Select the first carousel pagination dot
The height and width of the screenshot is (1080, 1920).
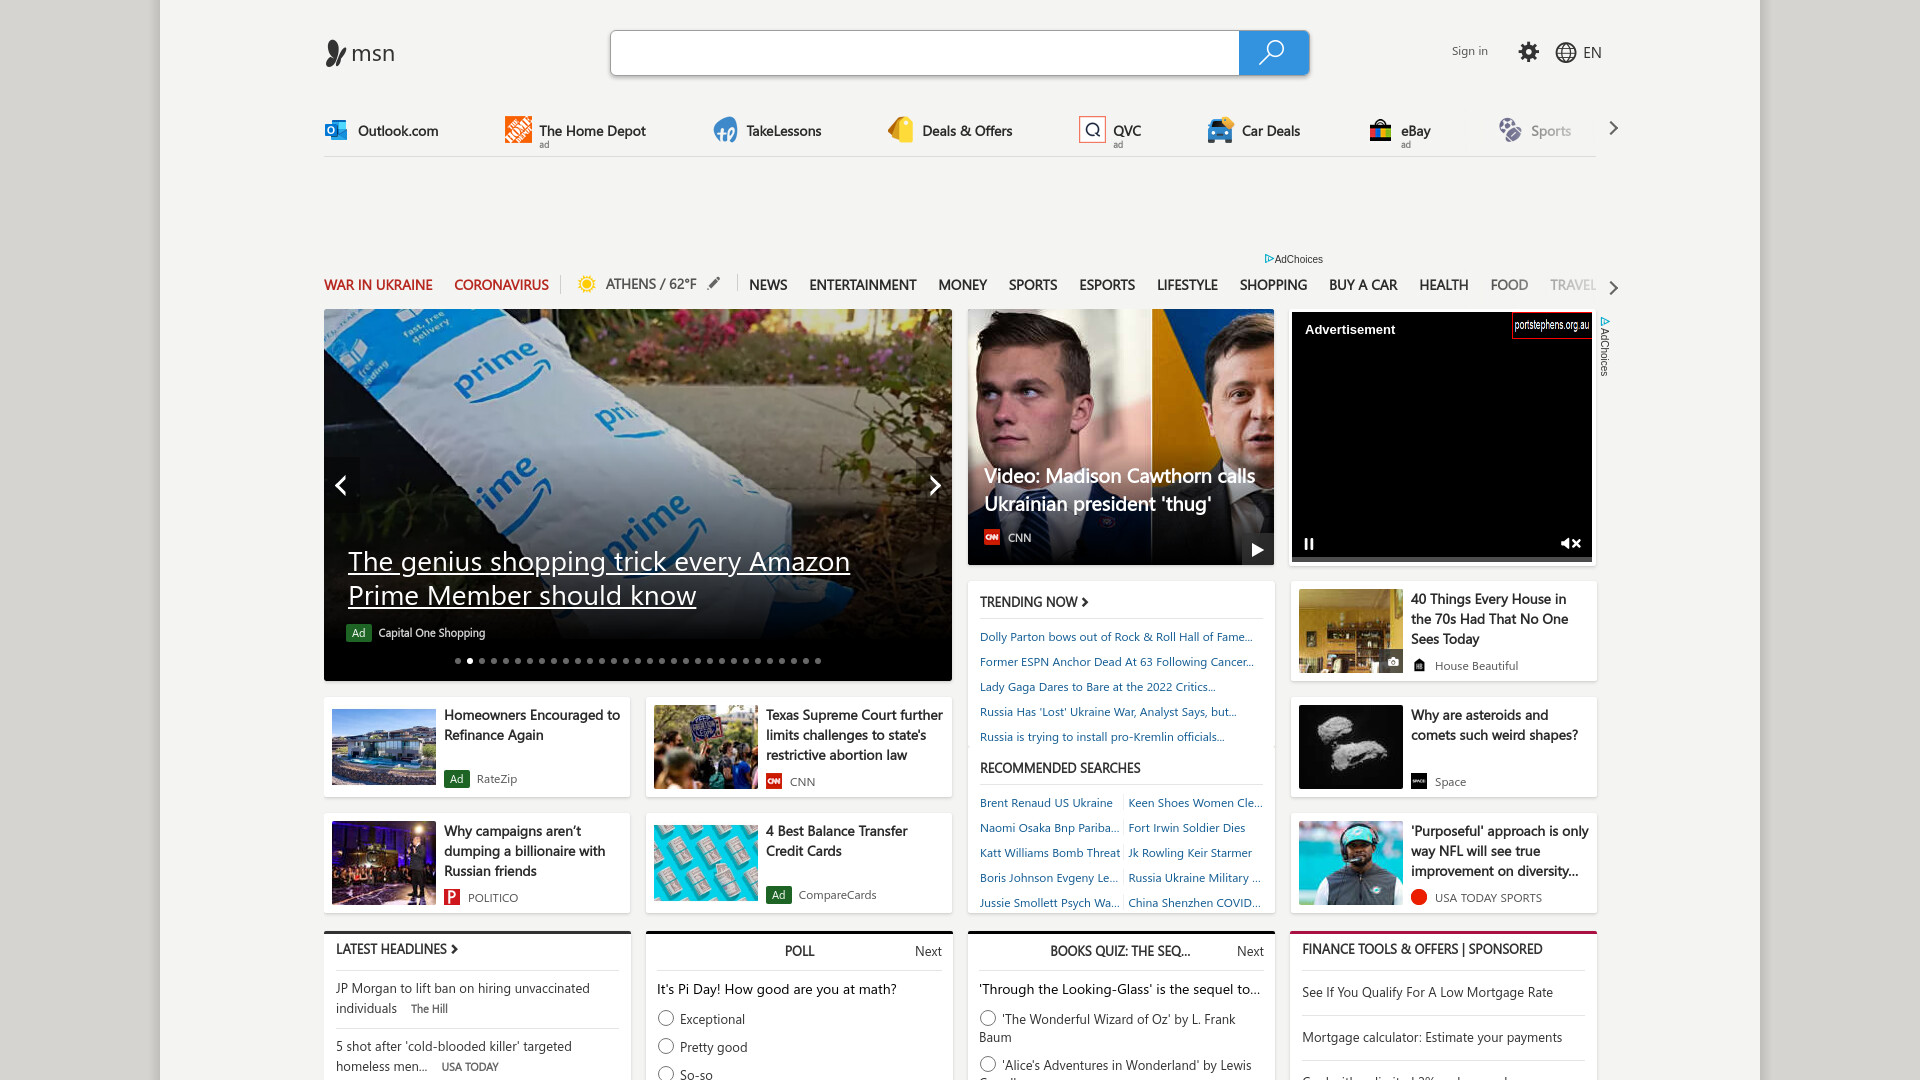coord(458,661)
